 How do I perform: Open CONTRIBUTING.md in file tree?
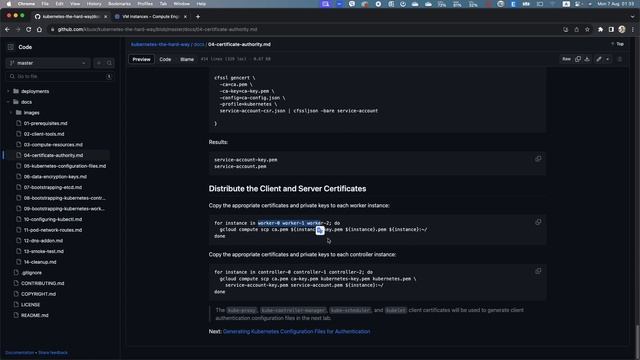tap(42, 283)
